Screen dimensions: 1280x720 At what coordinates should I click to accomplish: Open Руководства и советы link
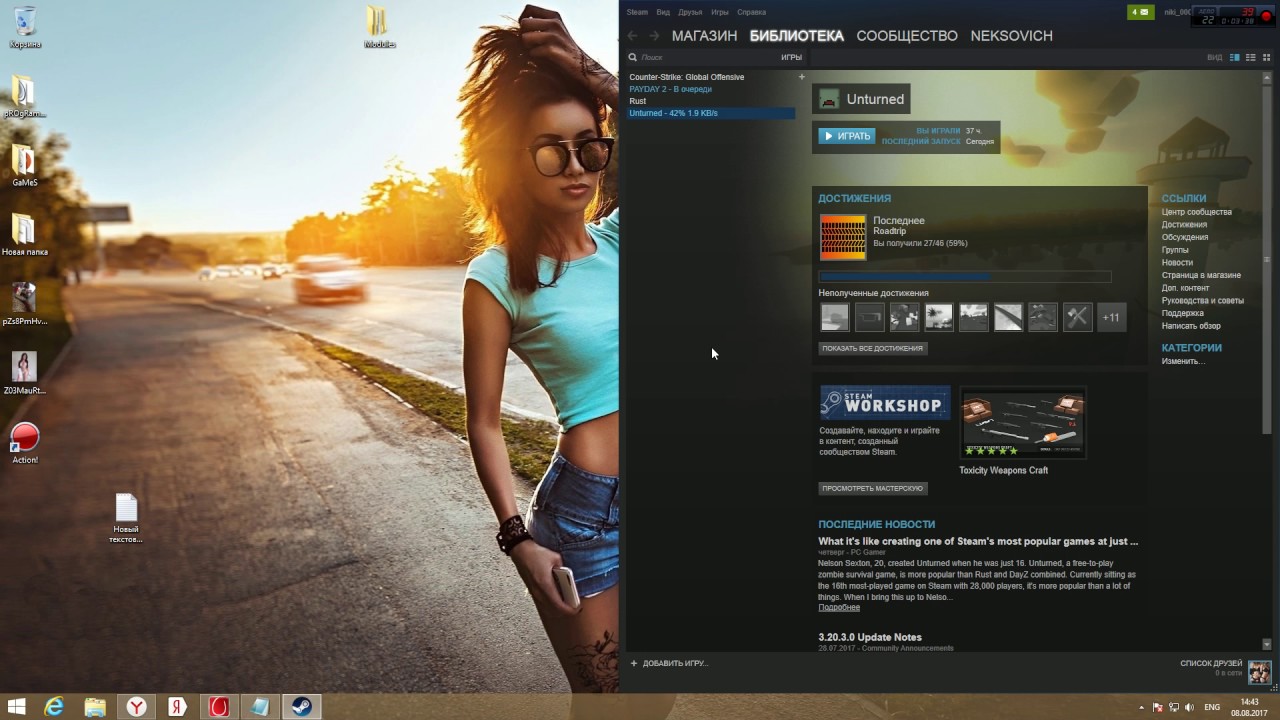click(x=1203, y=300)
